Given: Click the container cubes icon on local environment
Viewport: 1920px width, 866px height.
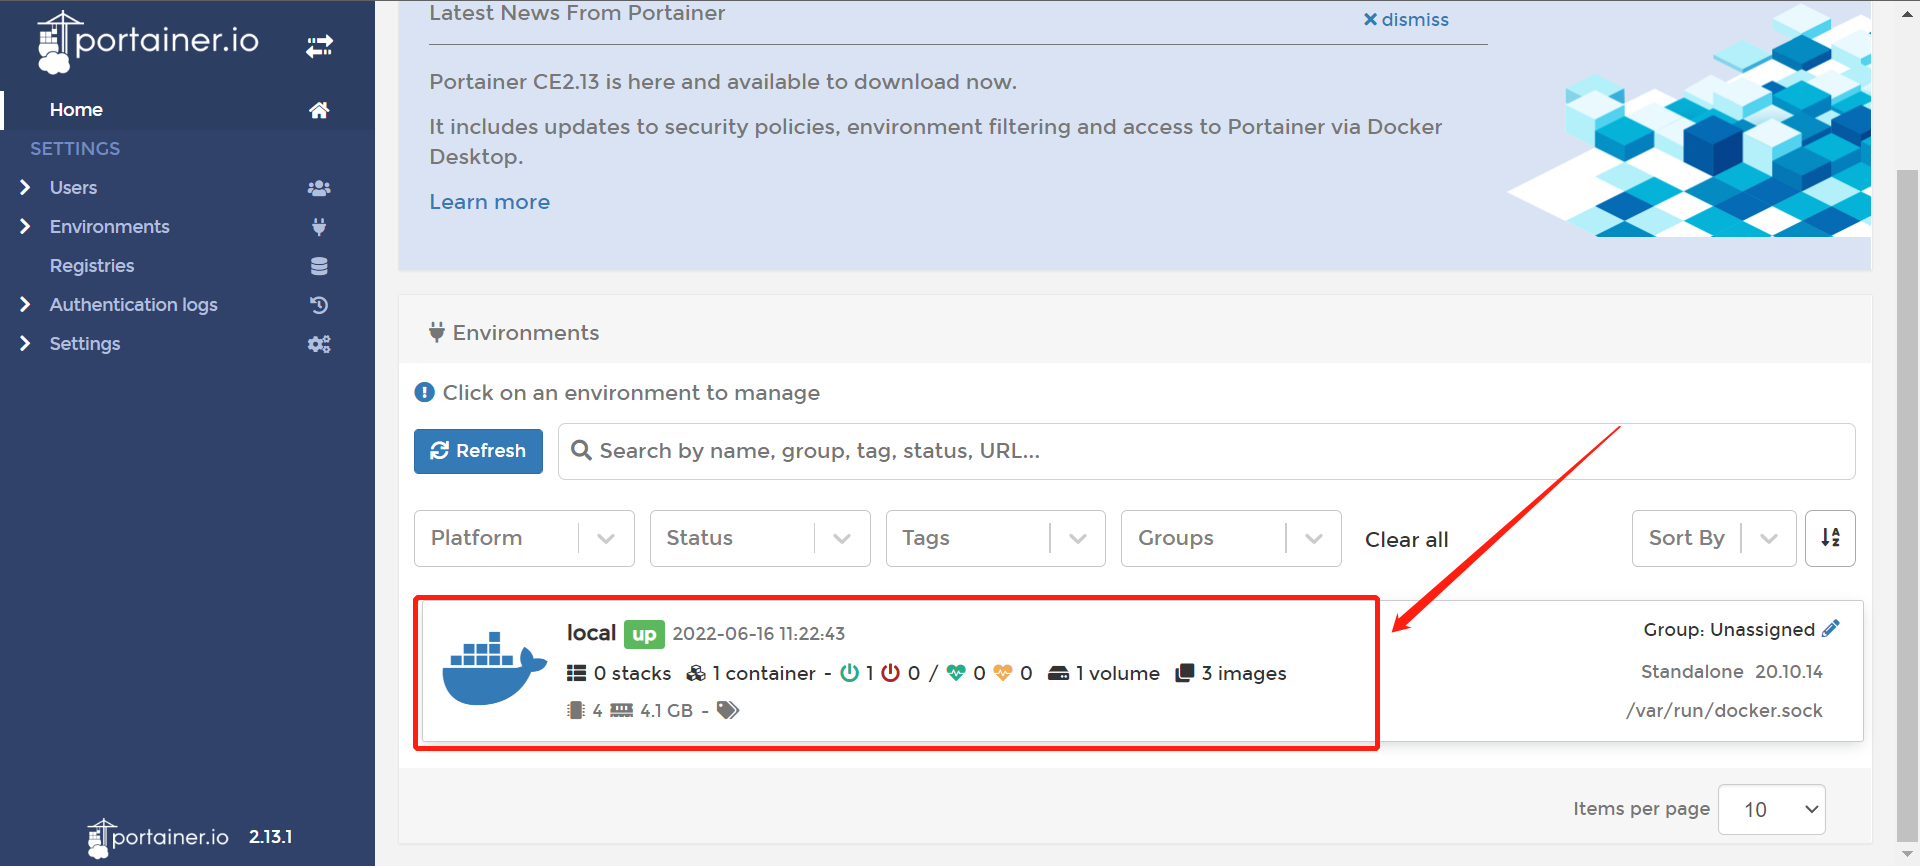Looking at the screenshot, I should 696,673.
